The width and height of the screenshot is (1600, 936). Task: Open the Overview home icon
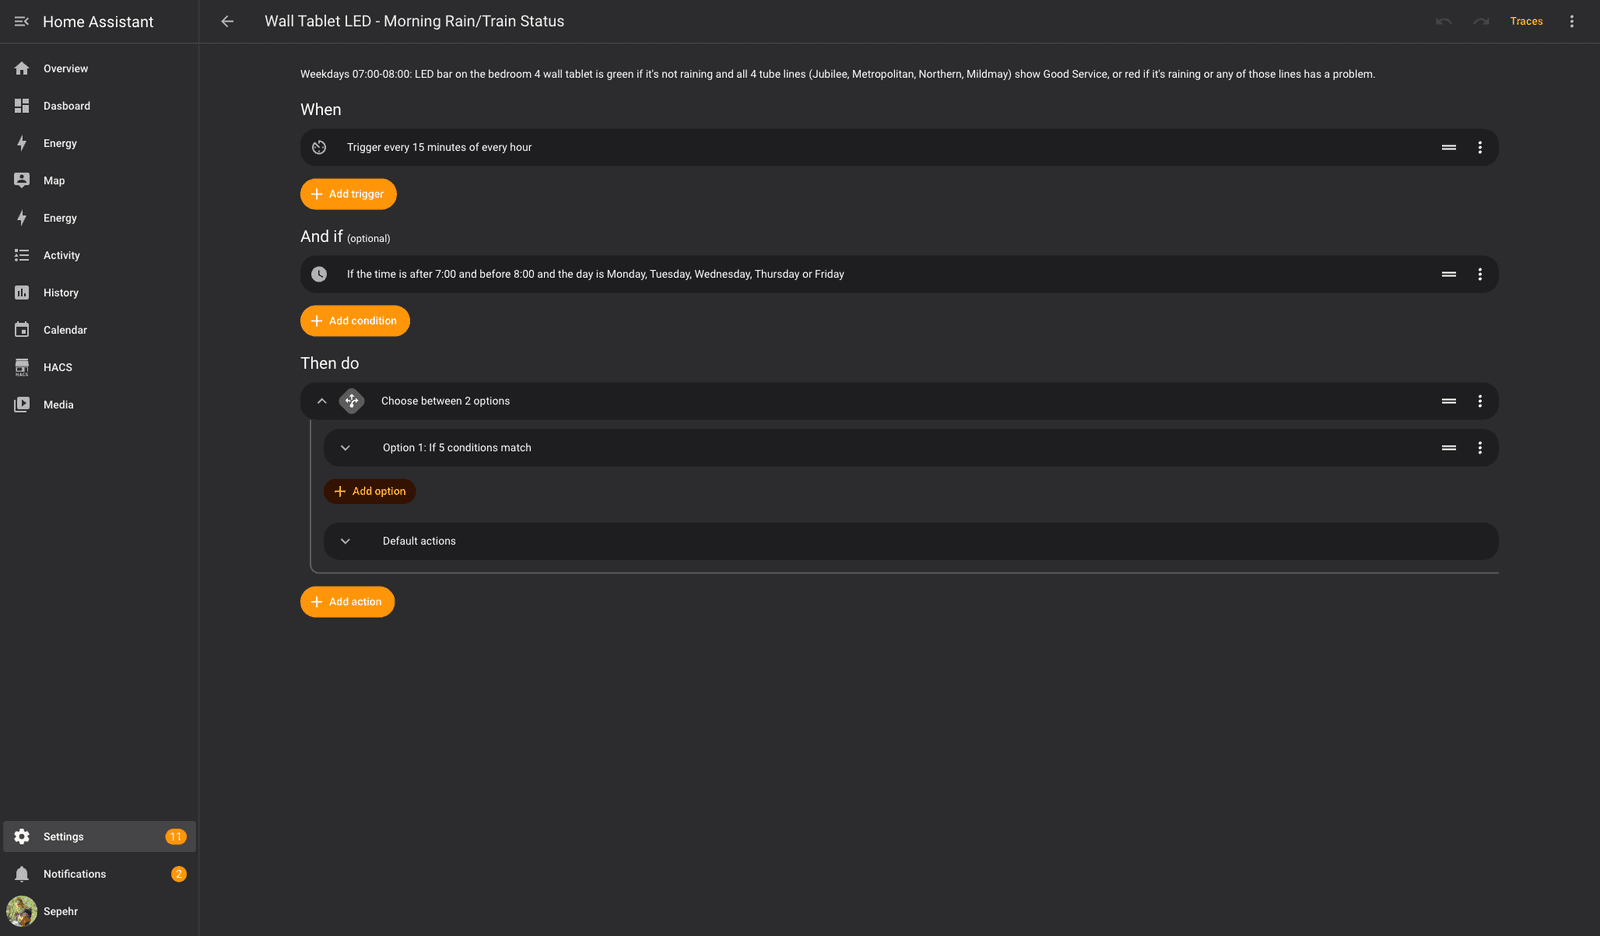coord(22,68)
